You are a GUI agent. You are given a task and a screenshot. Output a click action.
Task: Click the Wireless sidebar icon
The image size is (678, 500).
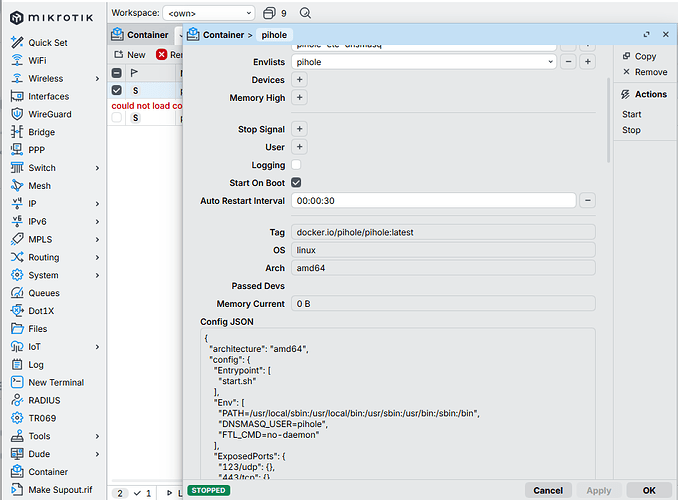(17, 78)
